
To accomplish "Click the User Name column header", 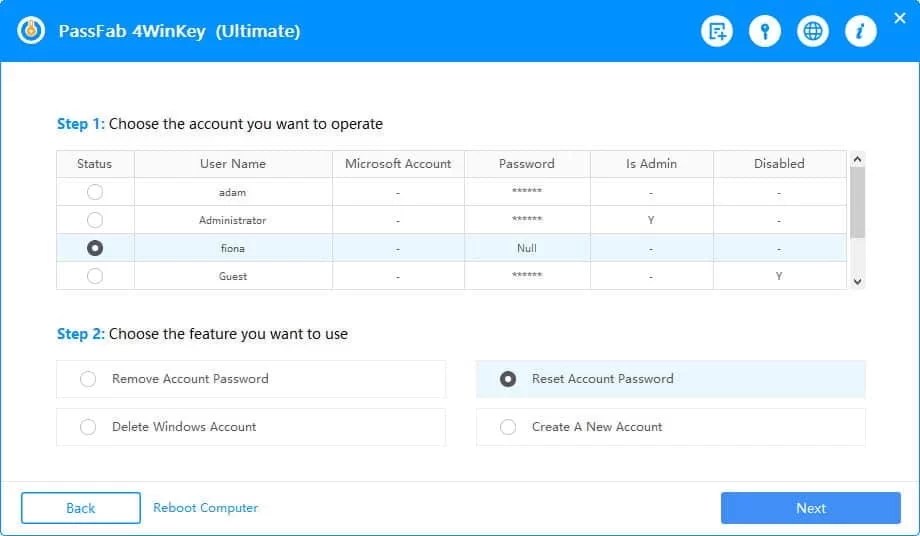I will point(233,164).
